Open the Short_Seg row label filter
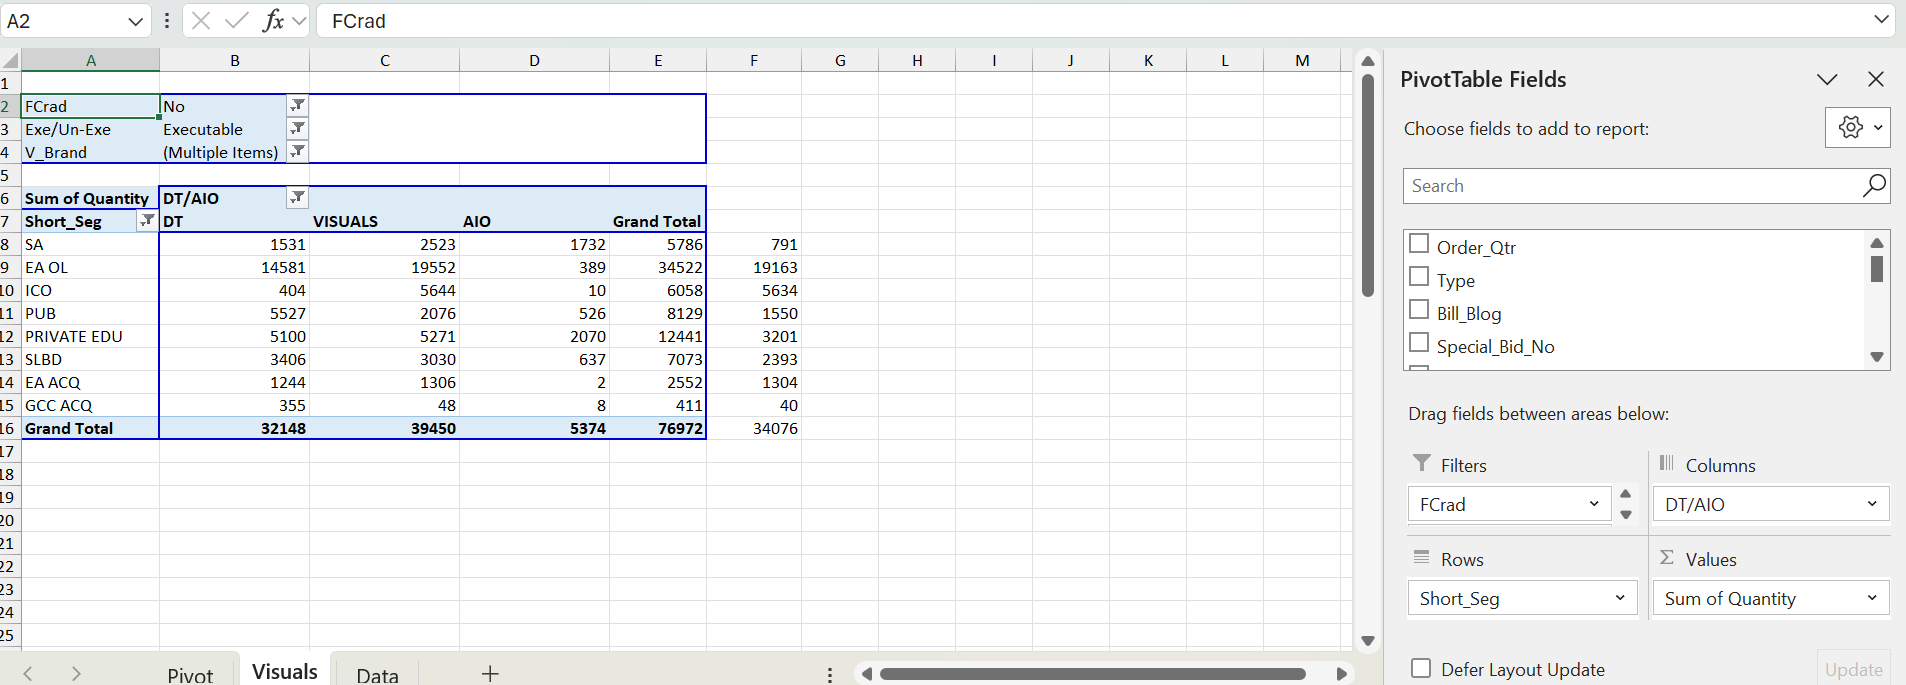Image resolution: width=1906 pixels, height=685 pixels. coord(147,220)
